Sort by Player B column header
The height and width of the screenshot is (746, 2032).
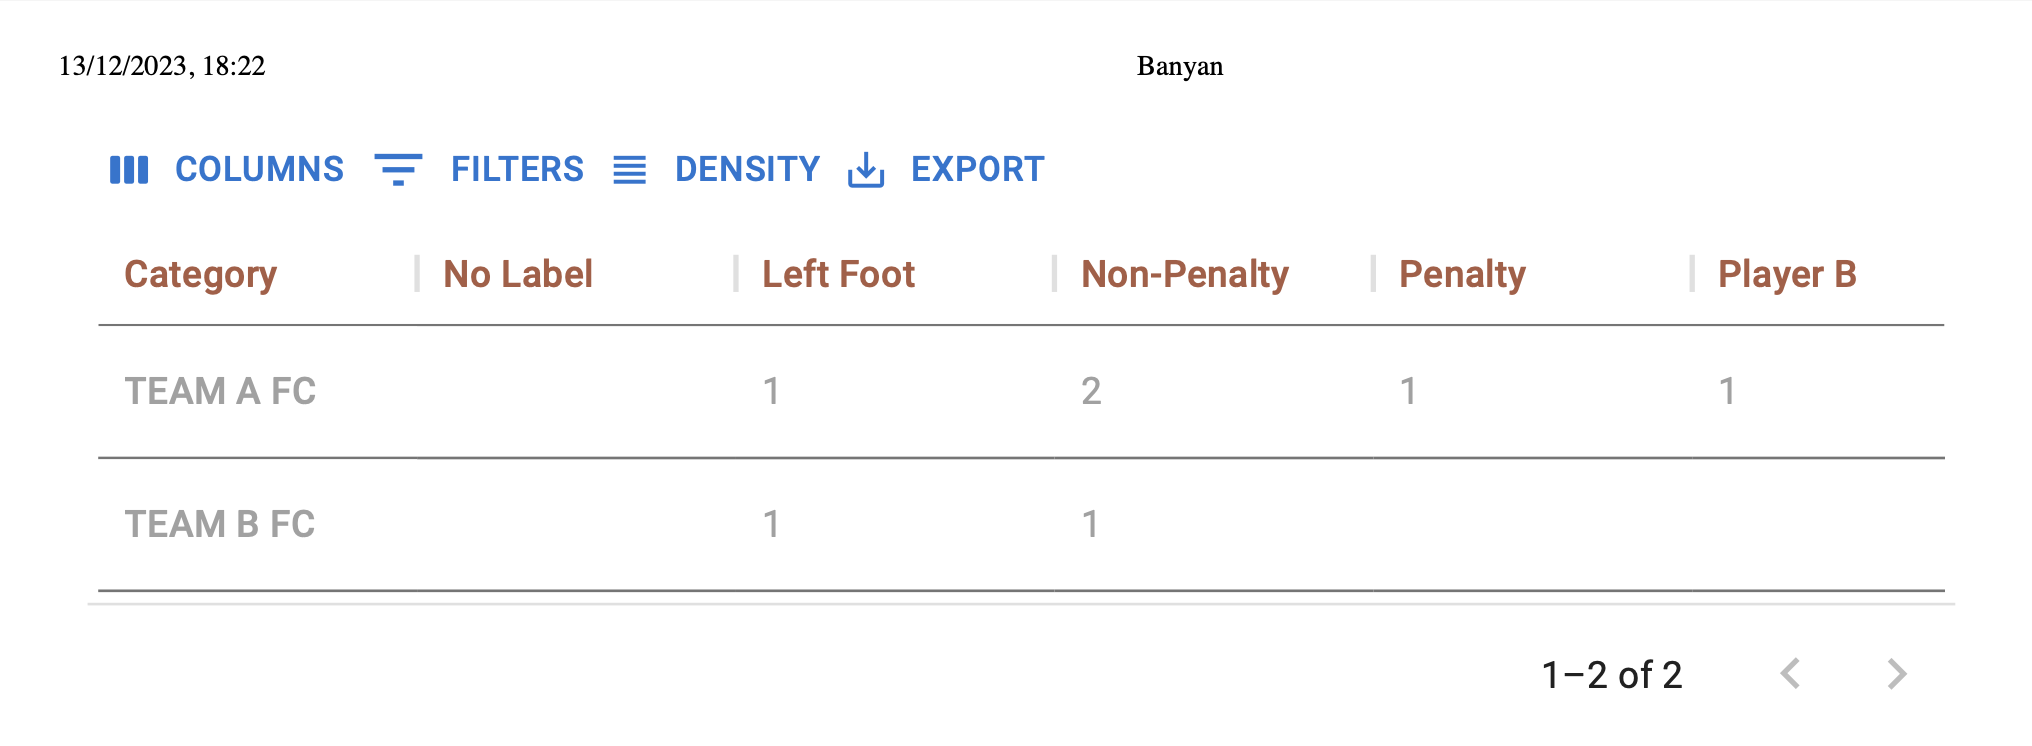(1787, 274)
